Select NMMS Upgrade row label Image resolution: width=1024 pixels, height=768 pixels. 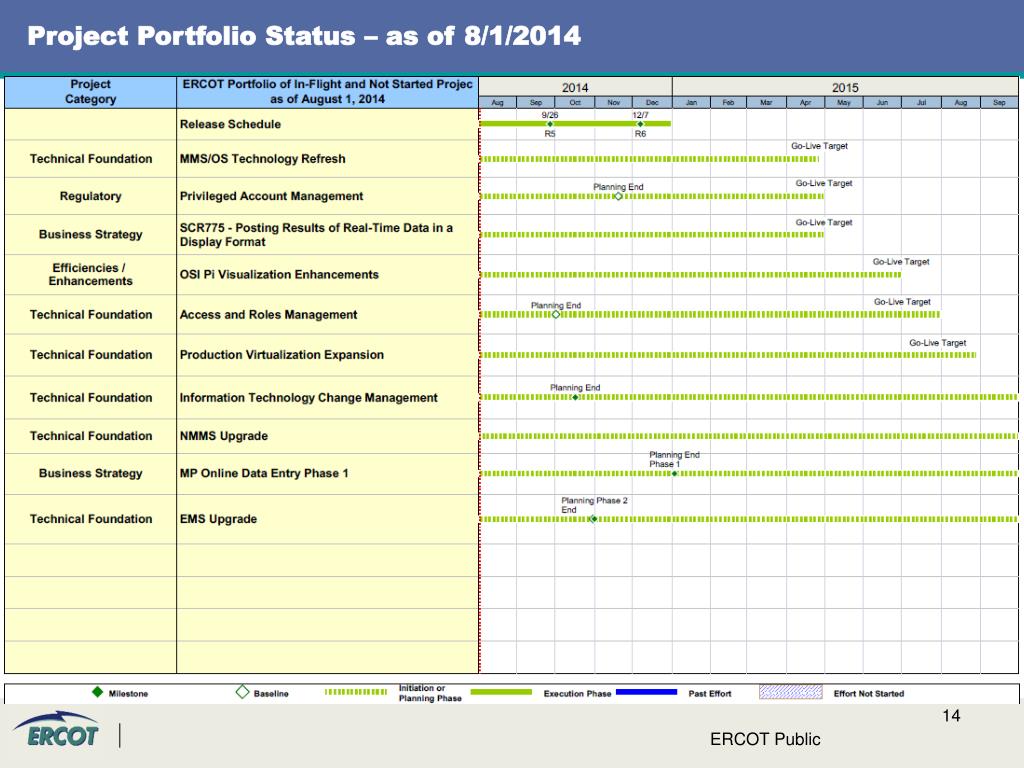click(x=223, y=436)
